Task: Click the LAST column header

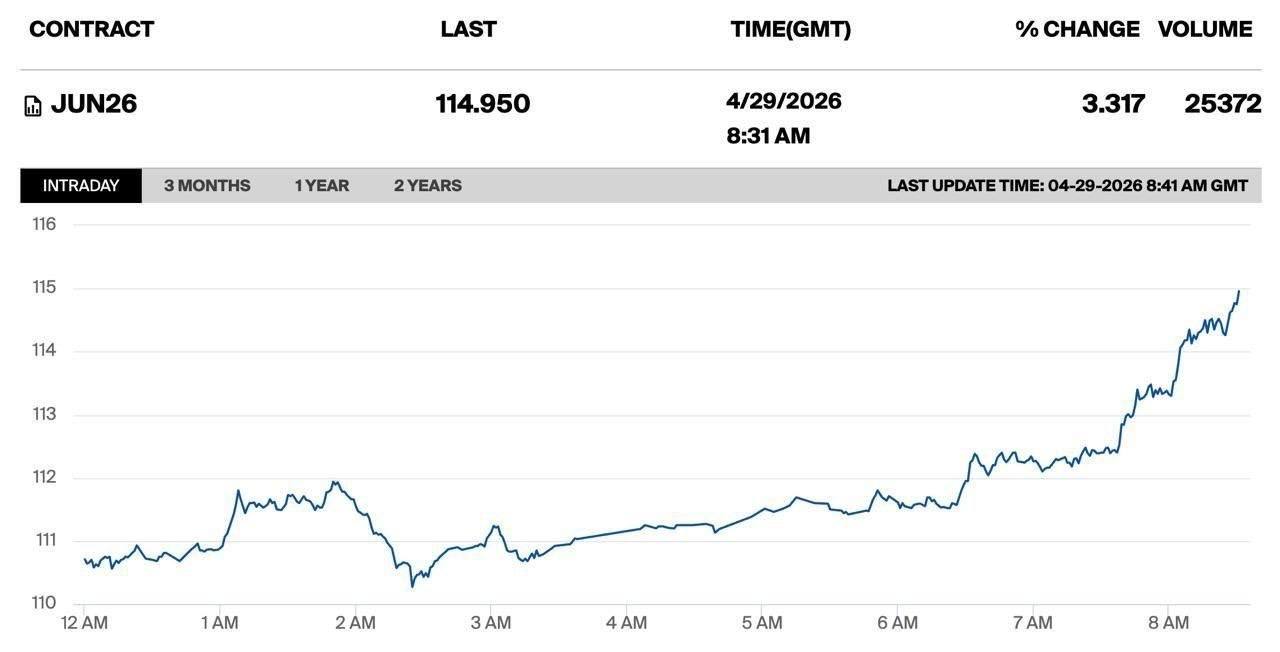Action: tap(468, 30)
